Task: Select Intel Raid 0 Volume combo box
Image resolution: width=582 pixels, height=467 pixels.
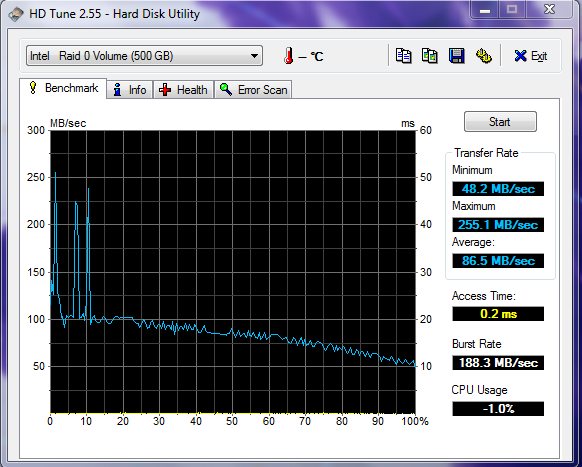Action: pyautogui.click(x=144, y=56)
